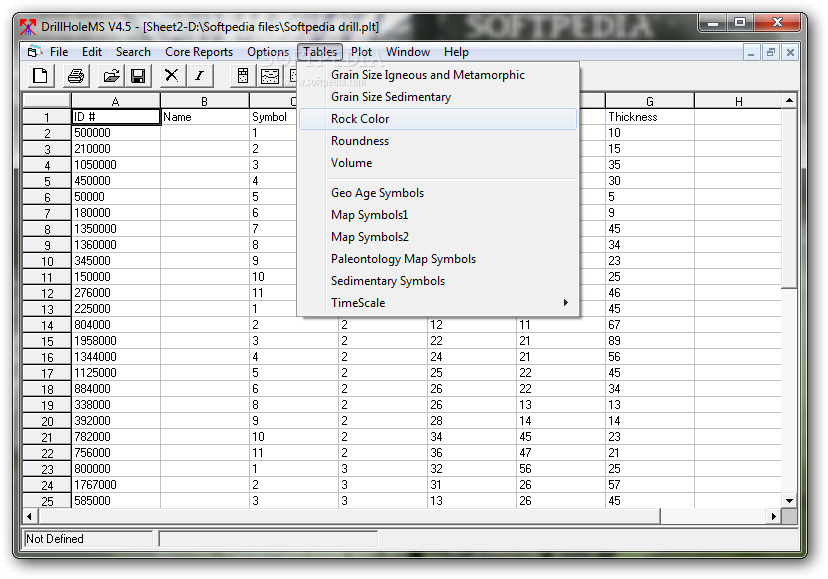828x579 pixels.
Task: Select the Roundness table entry
Action: pos(438,141)
